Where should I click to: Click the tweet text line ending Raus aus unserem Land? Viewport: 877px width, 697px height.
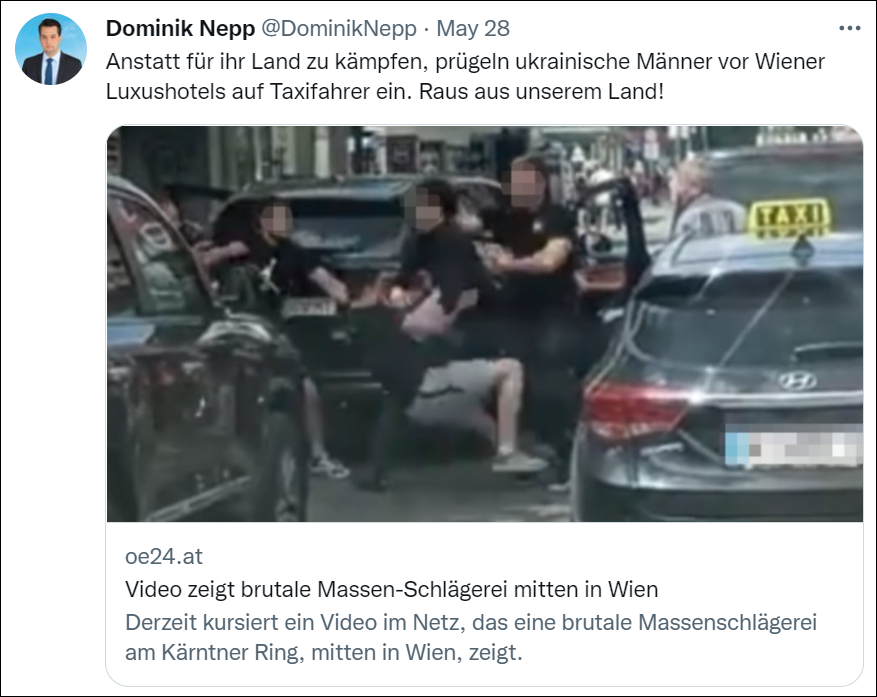tap(384, 91)
